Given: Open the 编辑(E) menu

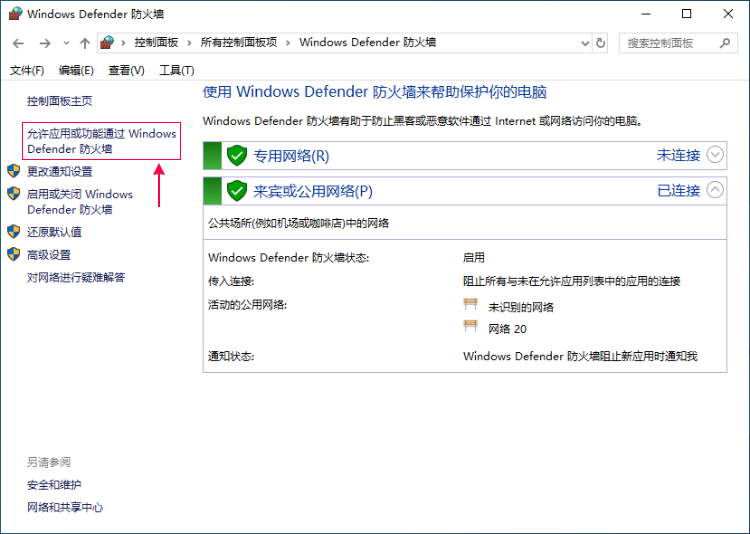Looking at the screenshot, I should [x=76, y=70].
